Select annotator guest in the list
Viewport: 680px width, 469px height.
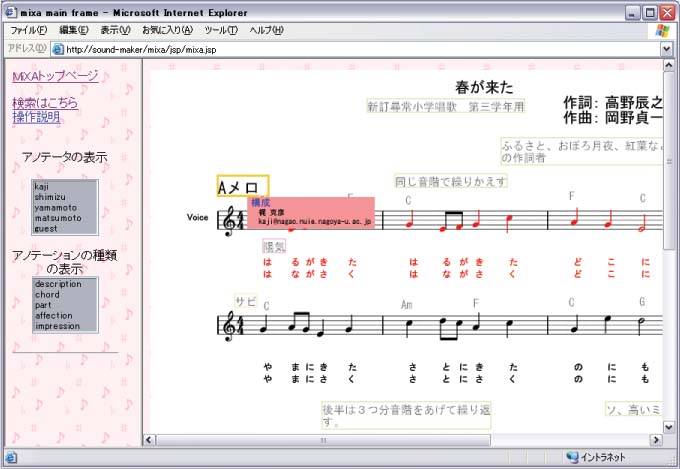point(65,228)
